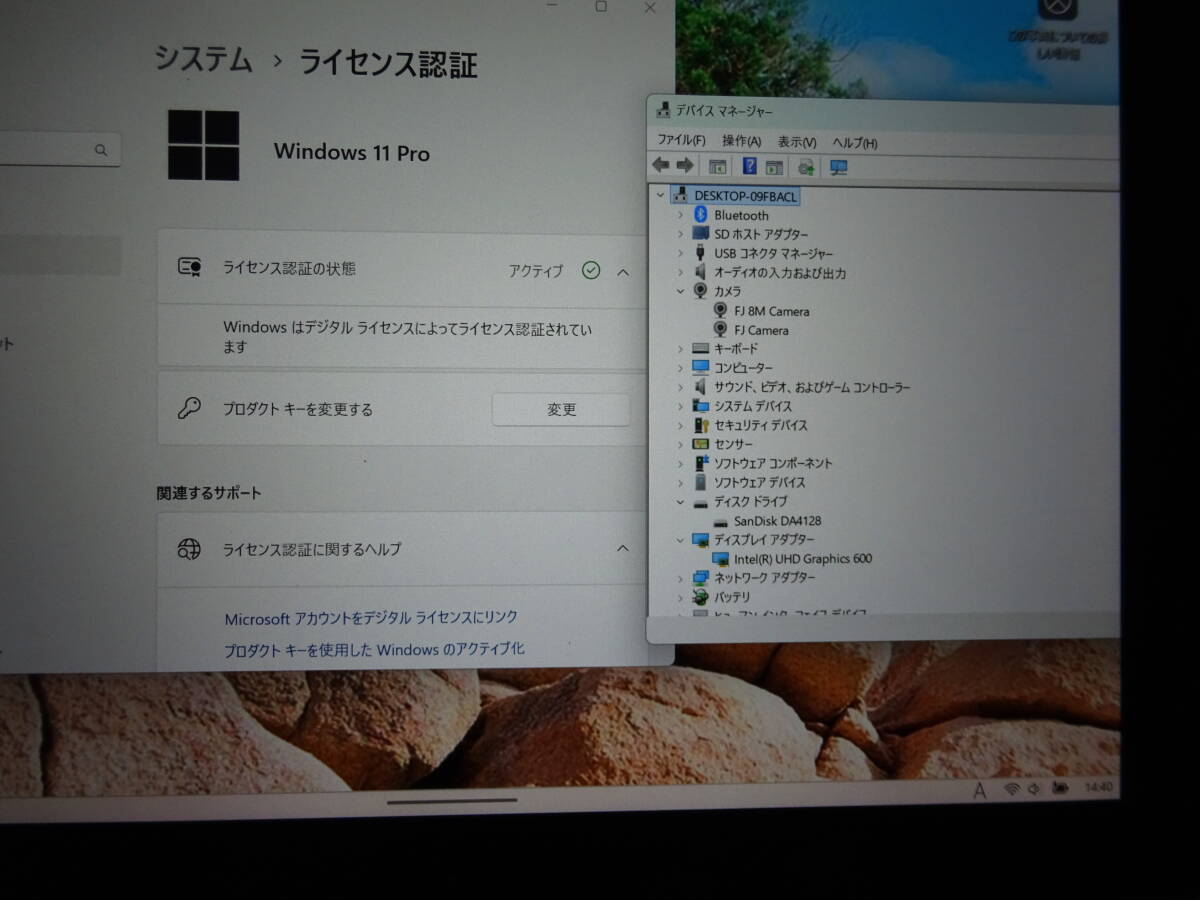Select the コンピューター category row

[743, 368]
